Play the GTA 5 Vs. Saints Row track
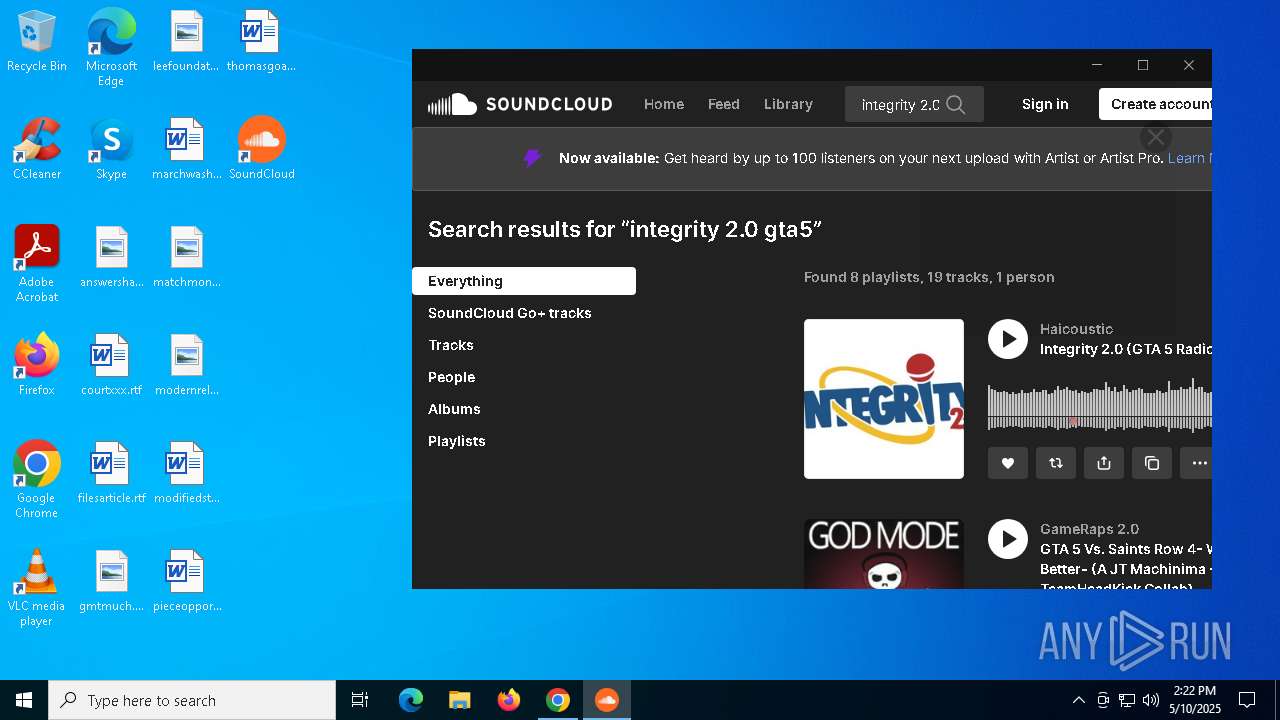This screenshot has width=1280, height=720. click(1008, 539)
